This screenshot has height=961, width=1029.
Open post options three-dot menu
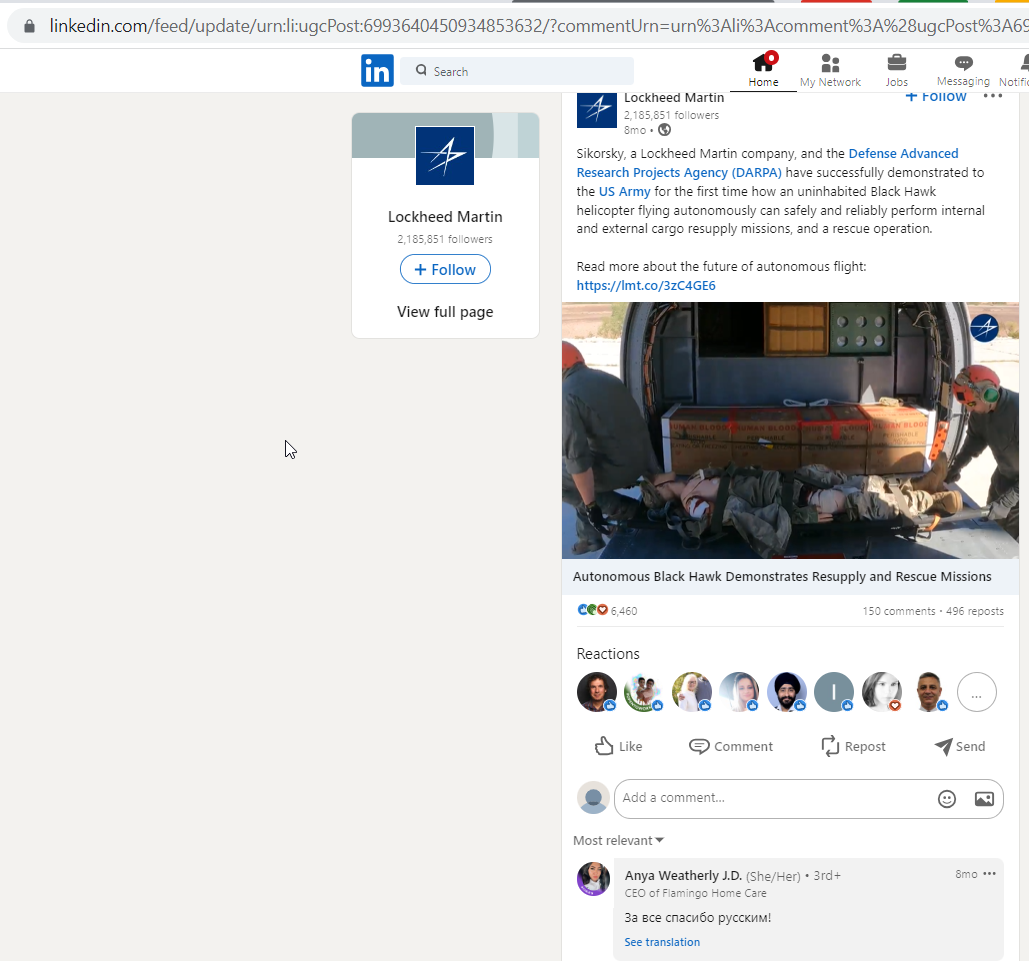[993, 96]
